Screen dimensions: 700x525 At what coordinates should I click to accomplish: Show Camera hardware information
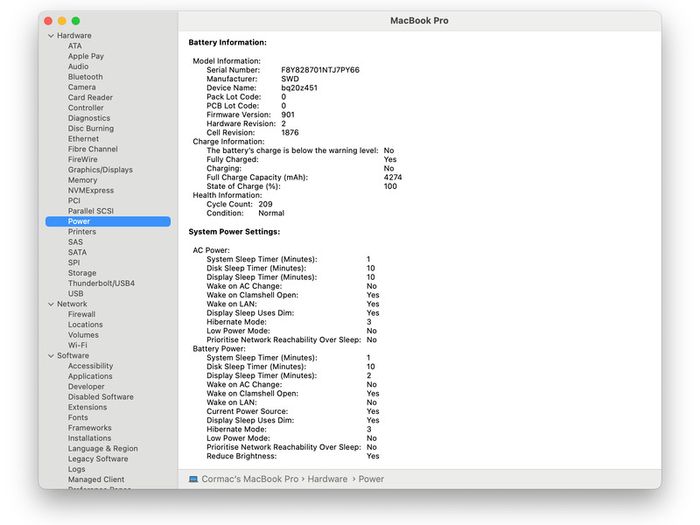pyautogui.click(x=82, y=87)
